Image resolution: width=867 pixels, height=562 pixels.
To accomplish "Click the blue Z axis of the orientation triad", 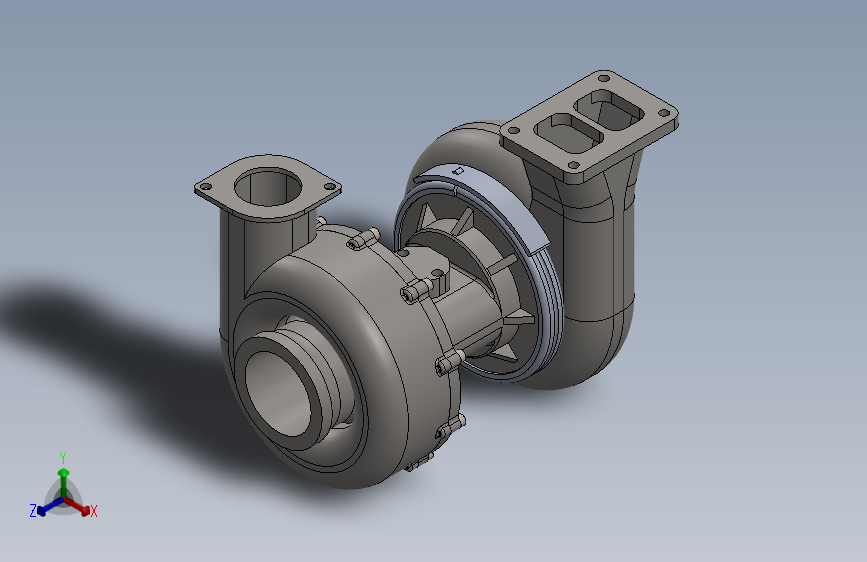I will (x=50, y=506).
